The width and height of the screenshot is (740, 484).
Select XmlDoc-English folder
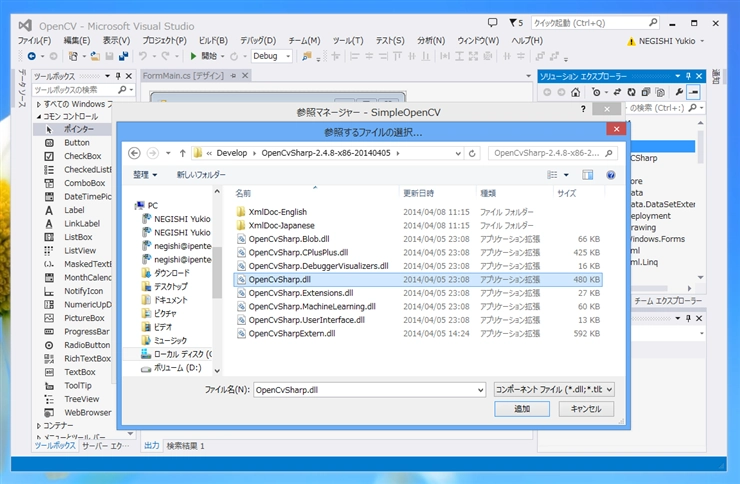pos(418,212)
